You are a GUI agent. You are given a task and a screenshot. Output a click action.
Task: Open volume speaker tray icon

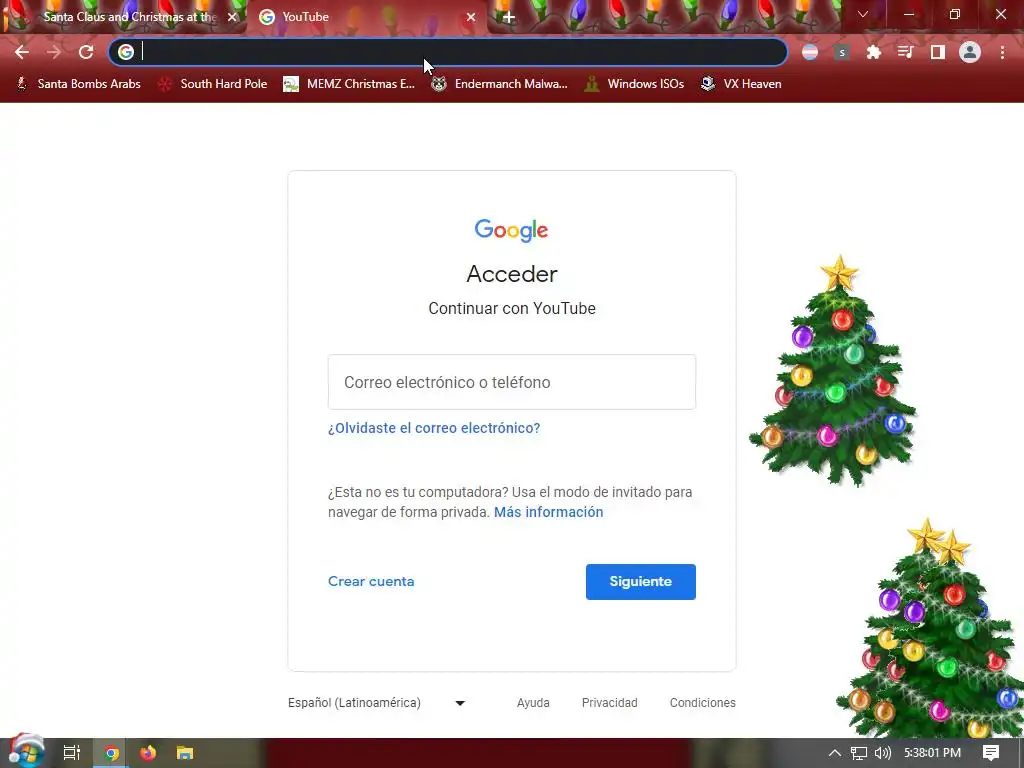(x=883, y=753)
